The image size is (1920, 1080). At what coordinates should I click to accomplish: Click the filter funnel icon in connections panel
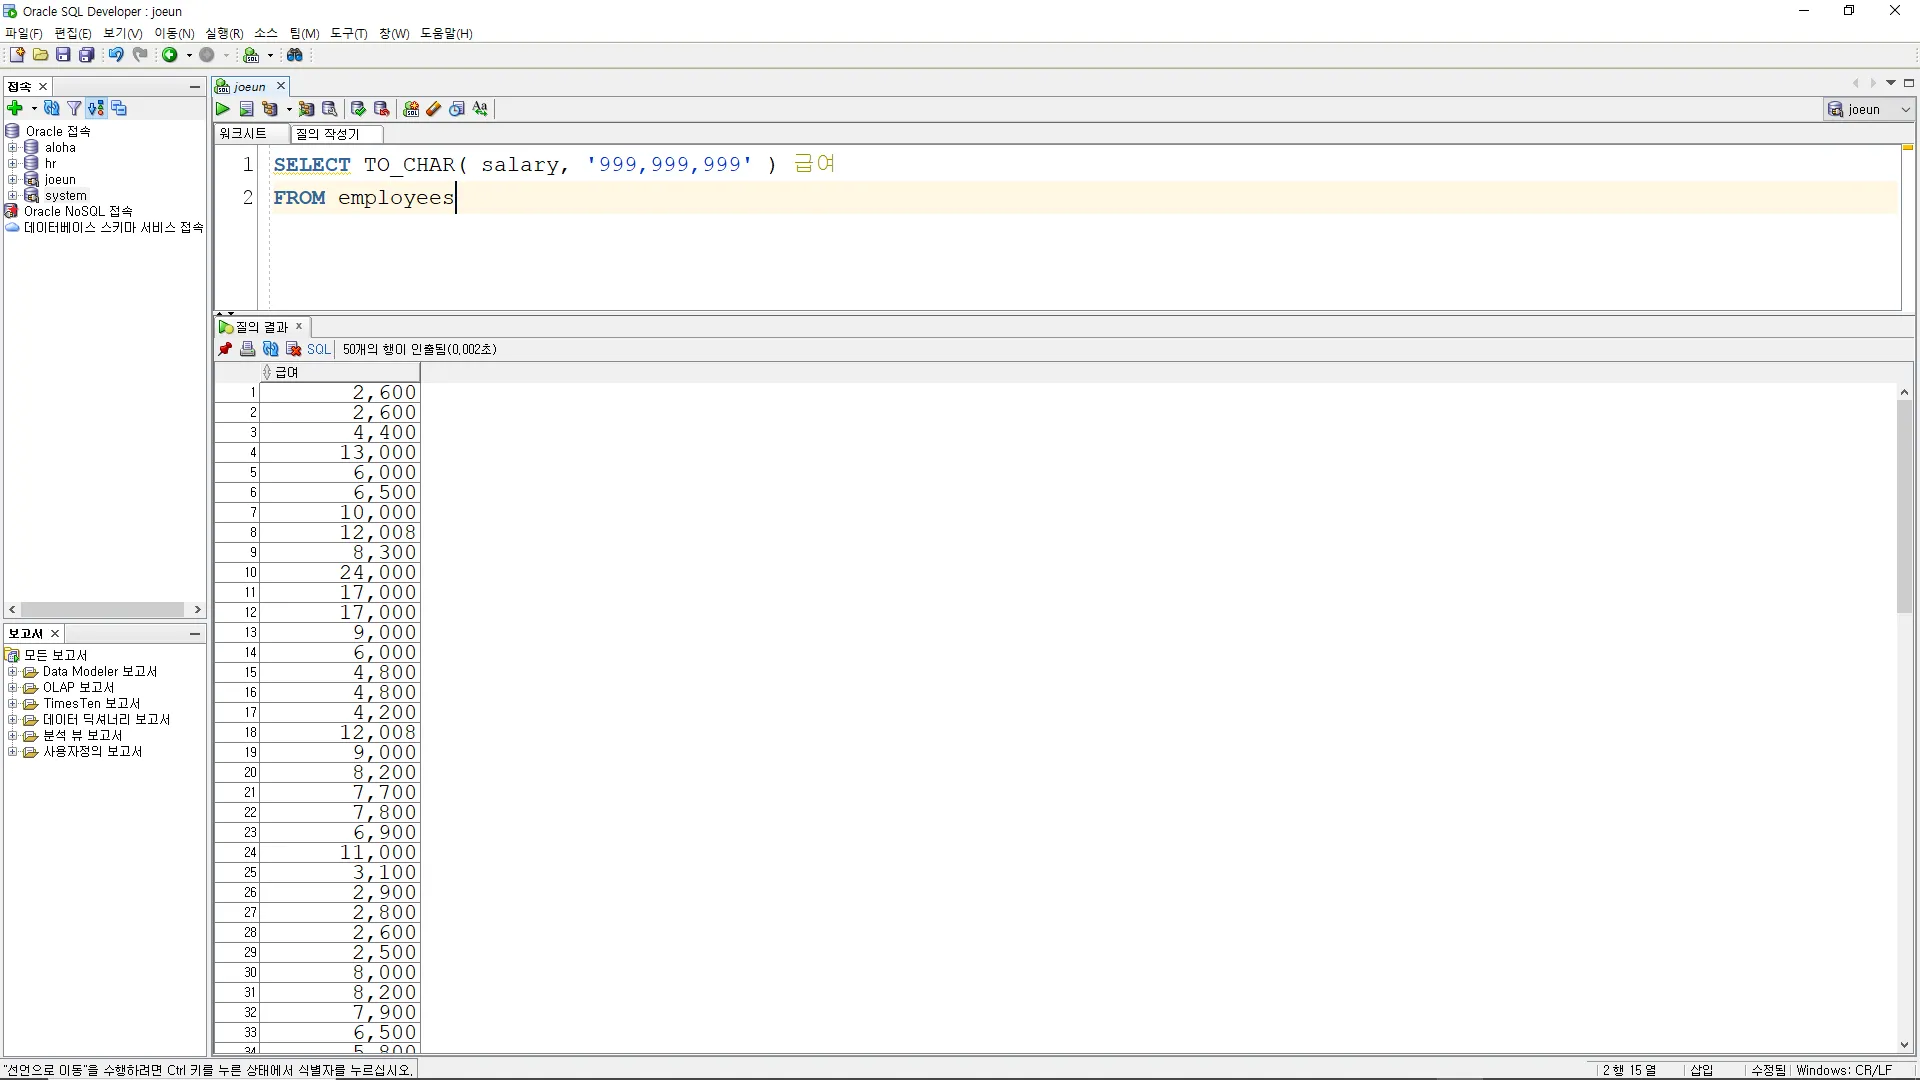(74, 108)
